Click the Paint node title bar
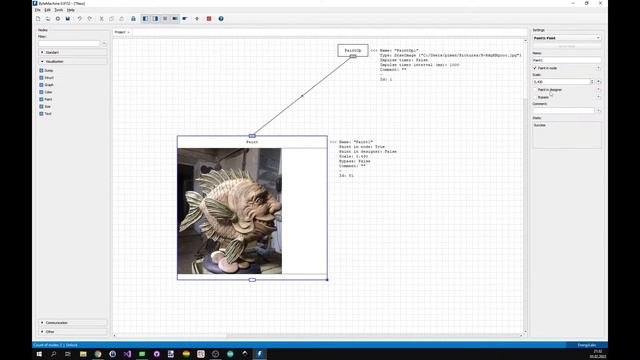This screenshot has width=640, height=360. point(252,142)
